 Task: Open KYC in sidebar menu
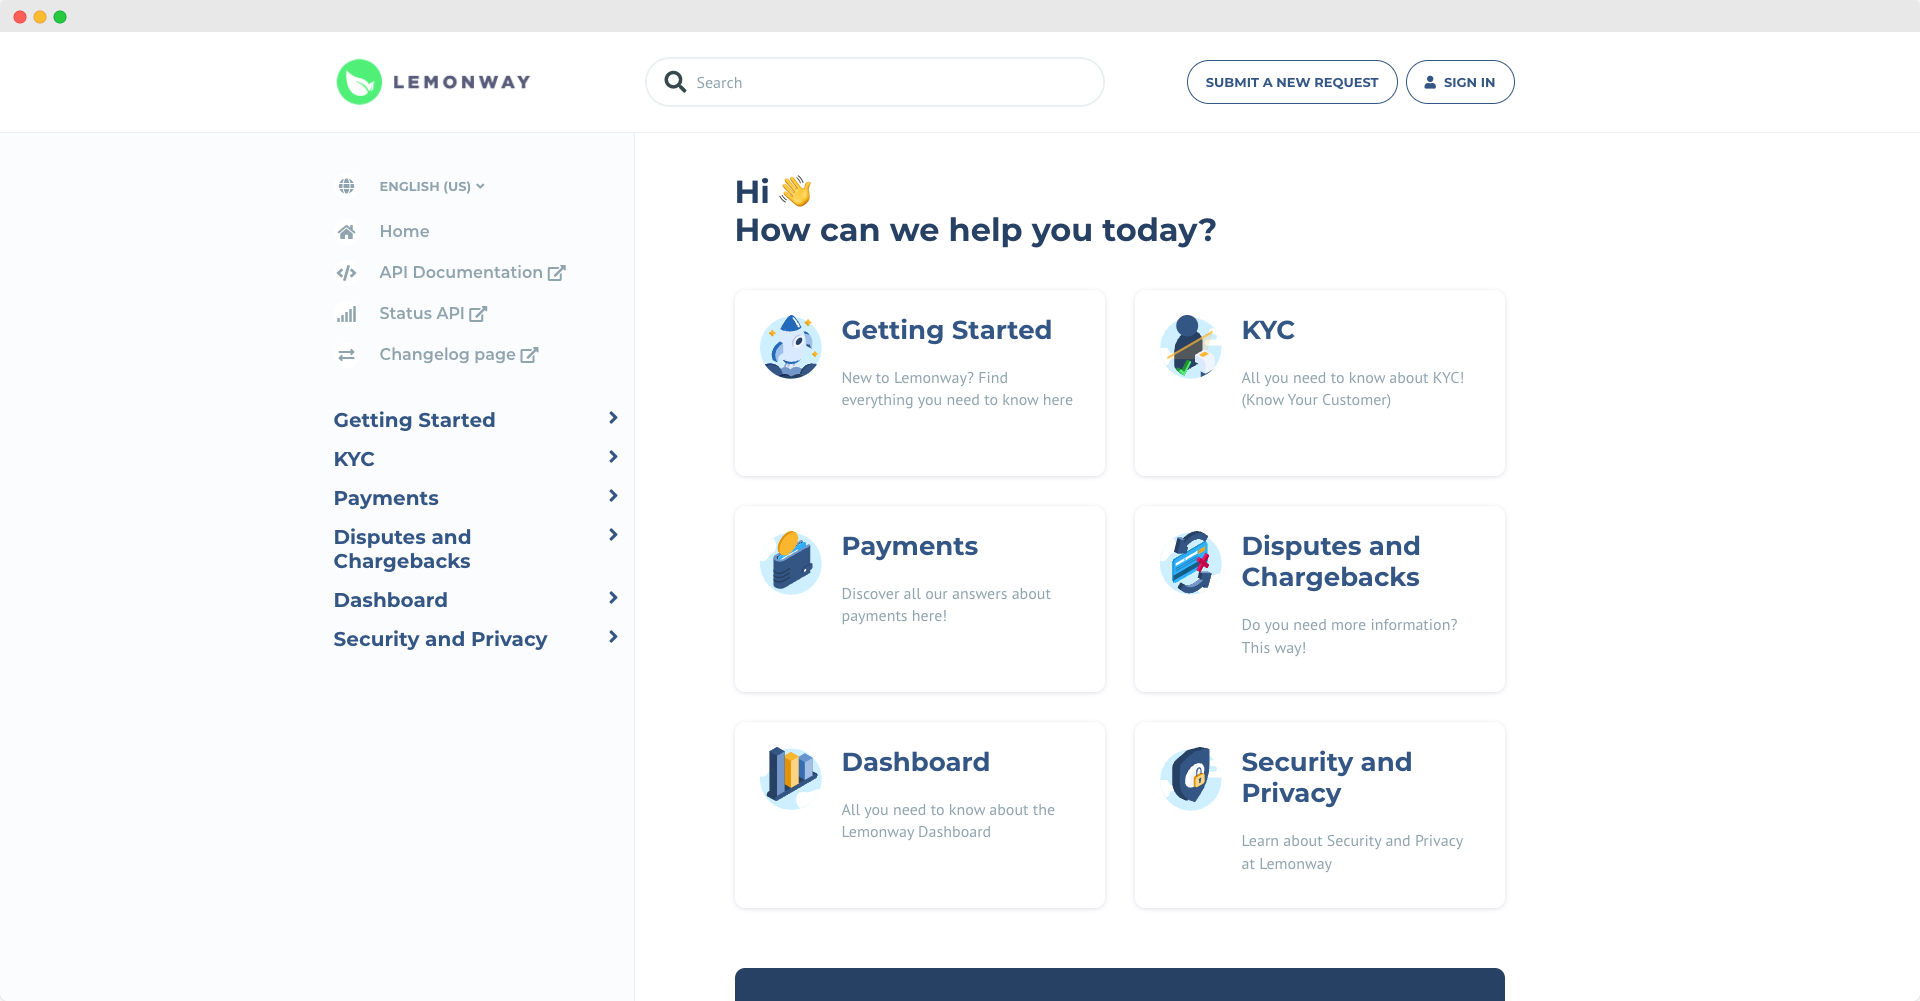point(354,459)
